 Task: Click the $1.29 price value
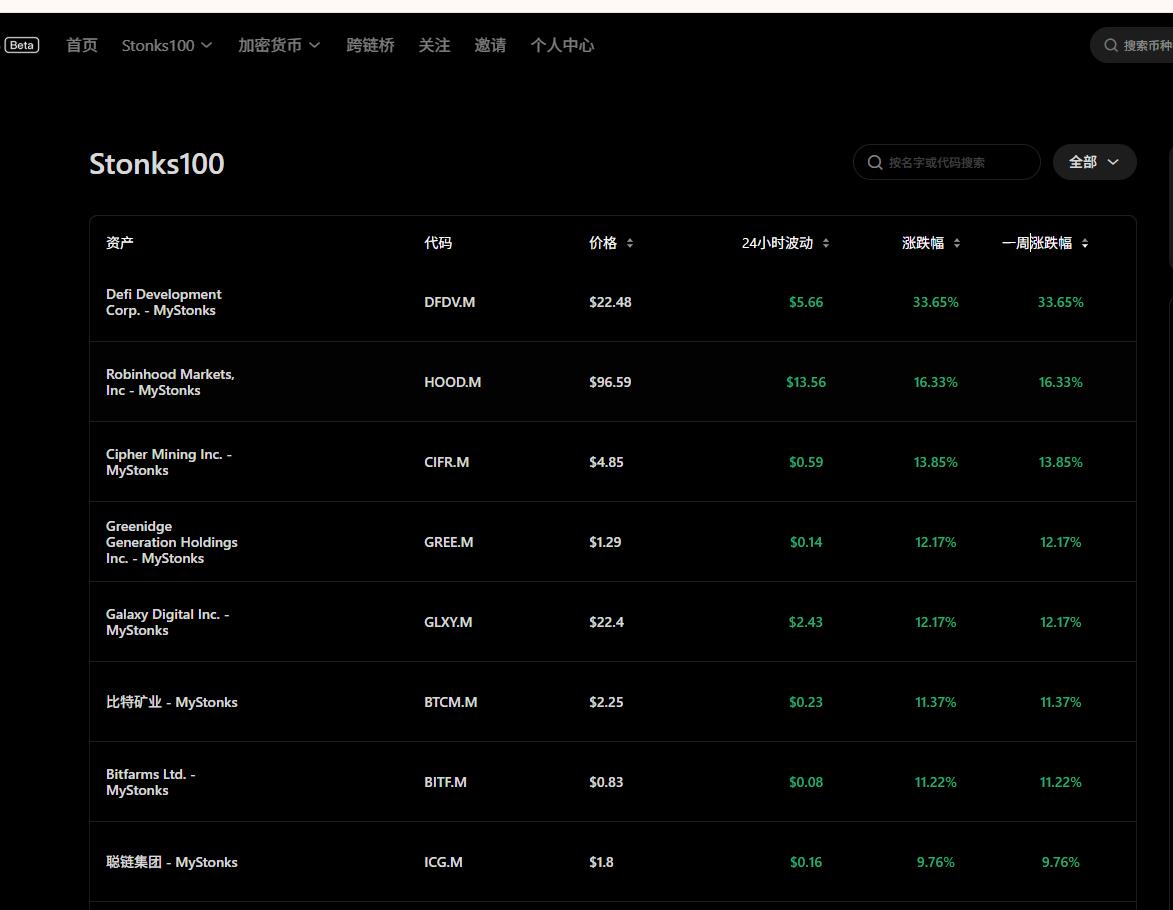(x=605, y=543)
